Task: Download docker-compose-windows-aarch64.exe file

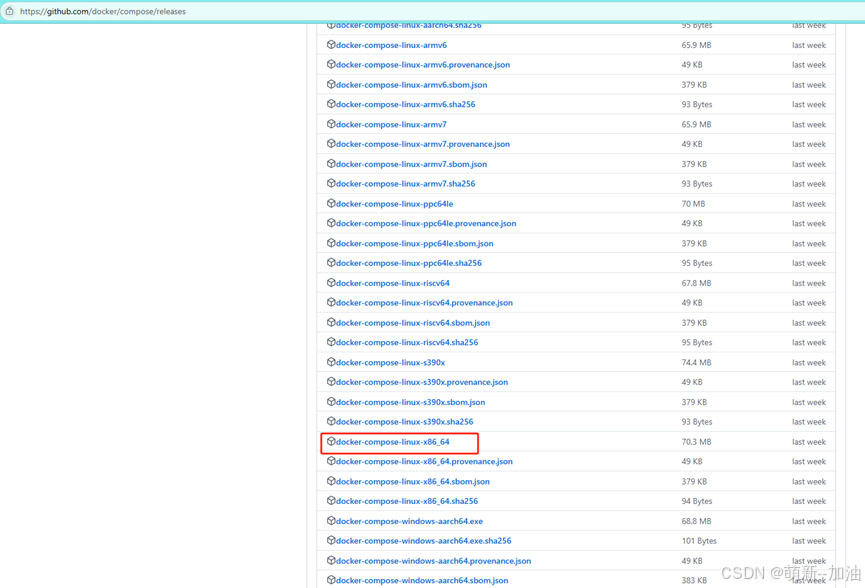Action: [x=409, y=522]
